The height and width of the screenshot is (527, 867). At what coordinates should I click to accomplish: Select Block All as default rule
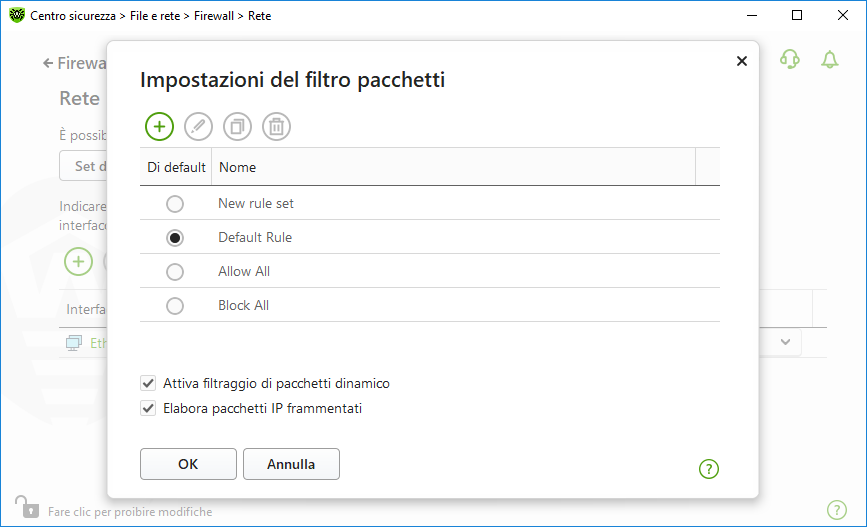(175, 306)
